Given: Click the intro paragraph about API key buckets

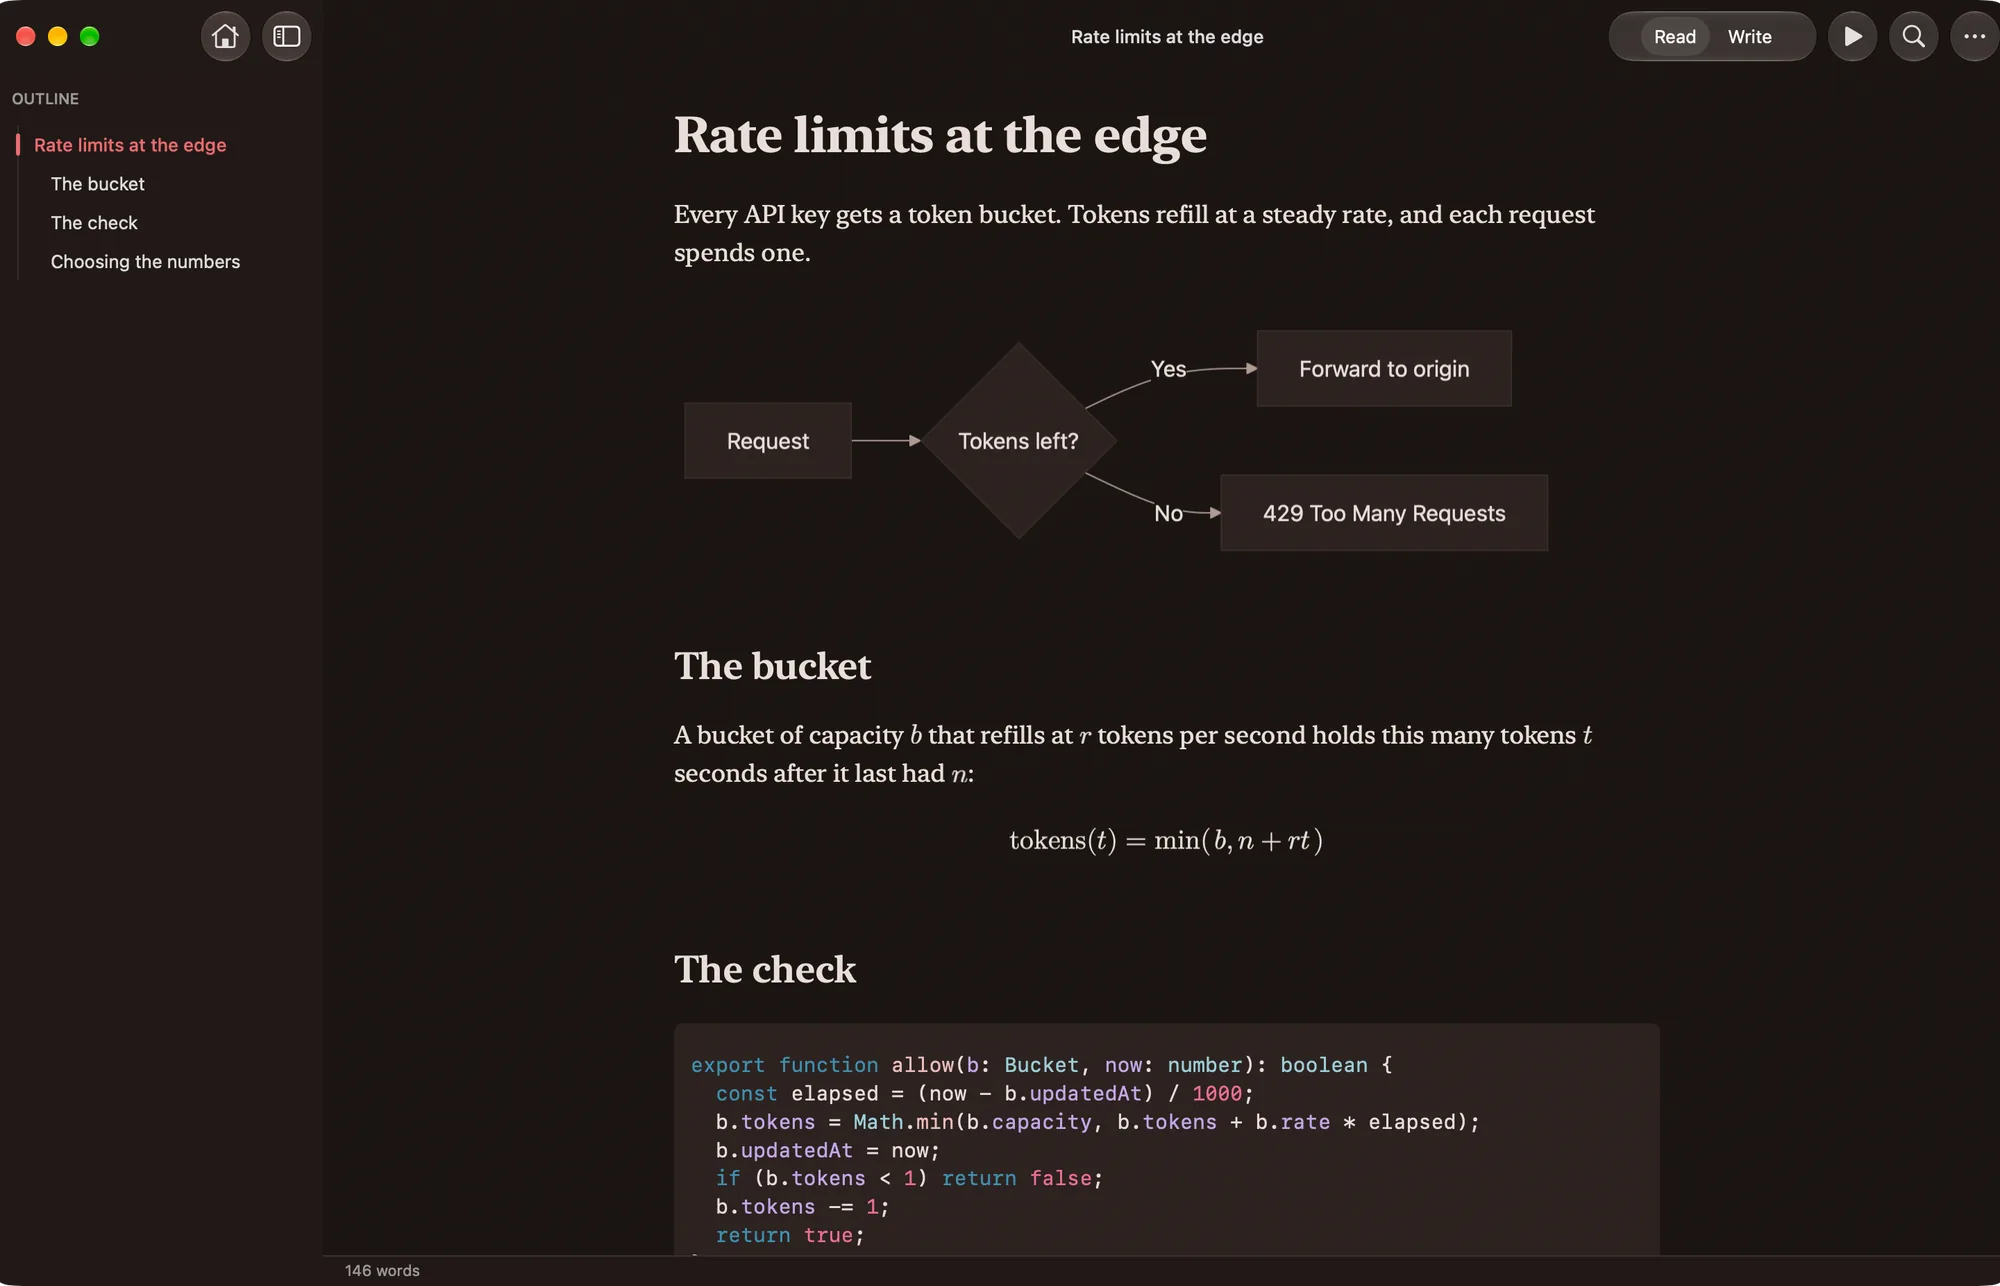Looking at the screenshot, I should [1134, 233].
